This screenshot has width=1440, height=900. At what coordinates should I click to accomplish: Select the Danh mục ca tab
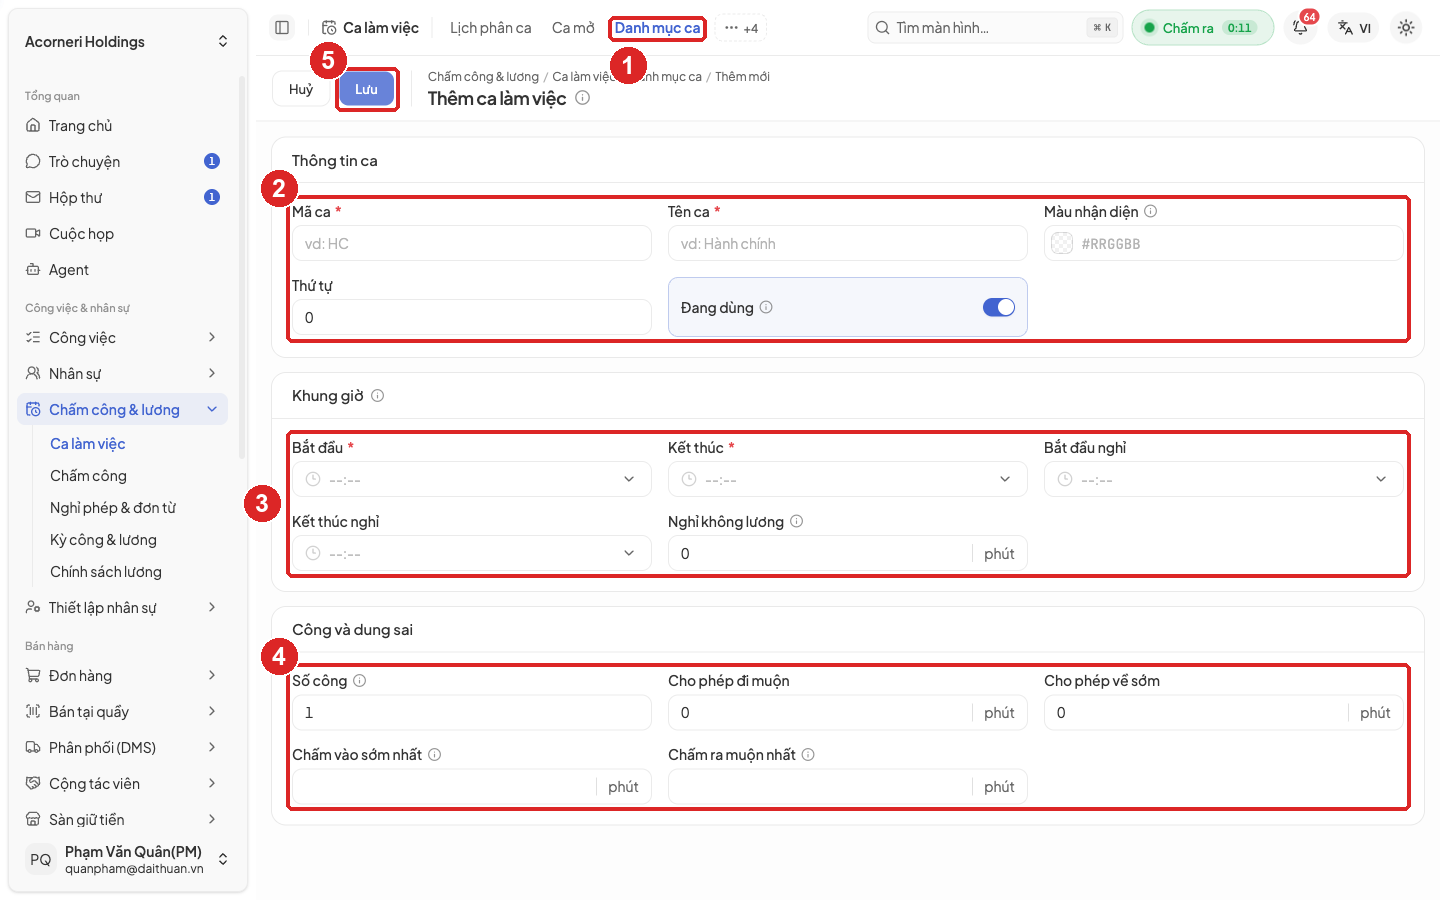click(x=657, y=28)
